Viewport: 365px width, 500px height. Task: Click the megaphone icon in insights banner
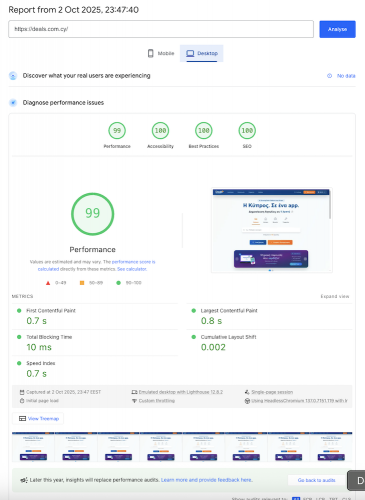coord(24,480)
